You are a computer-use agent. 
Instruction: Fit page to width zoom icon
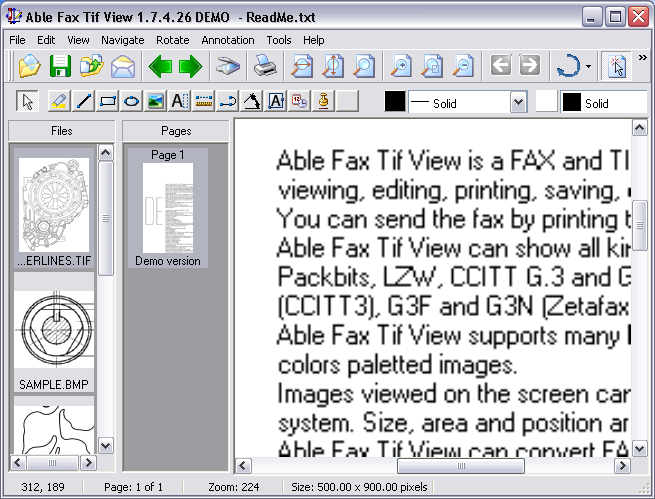[302, 66]
